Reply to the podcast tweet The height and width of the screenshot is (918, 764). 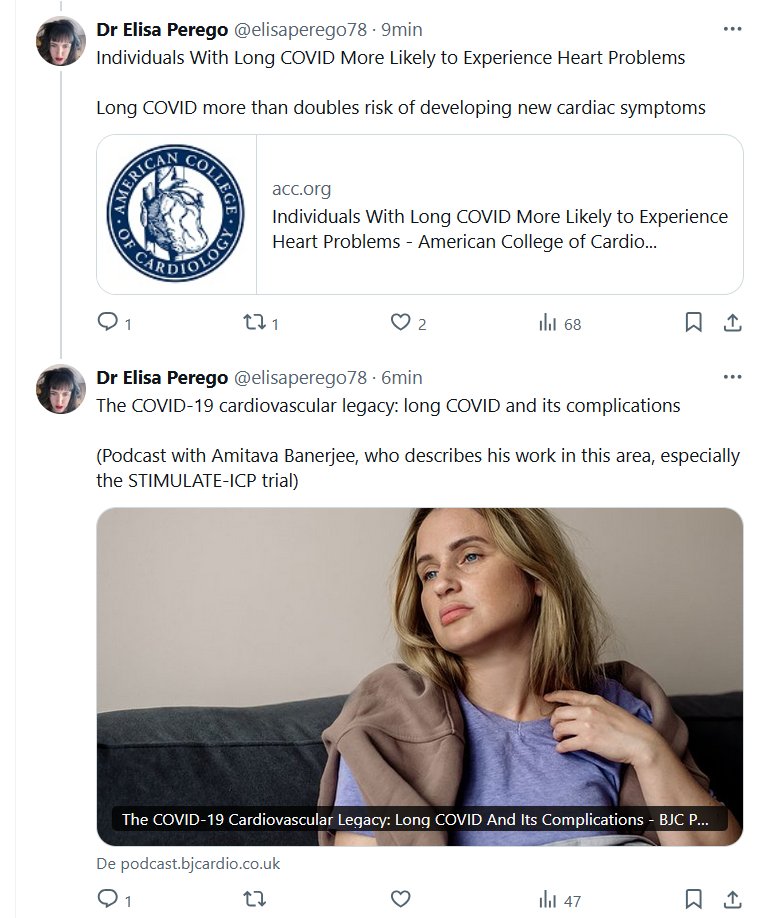click(x=107, y=900)
